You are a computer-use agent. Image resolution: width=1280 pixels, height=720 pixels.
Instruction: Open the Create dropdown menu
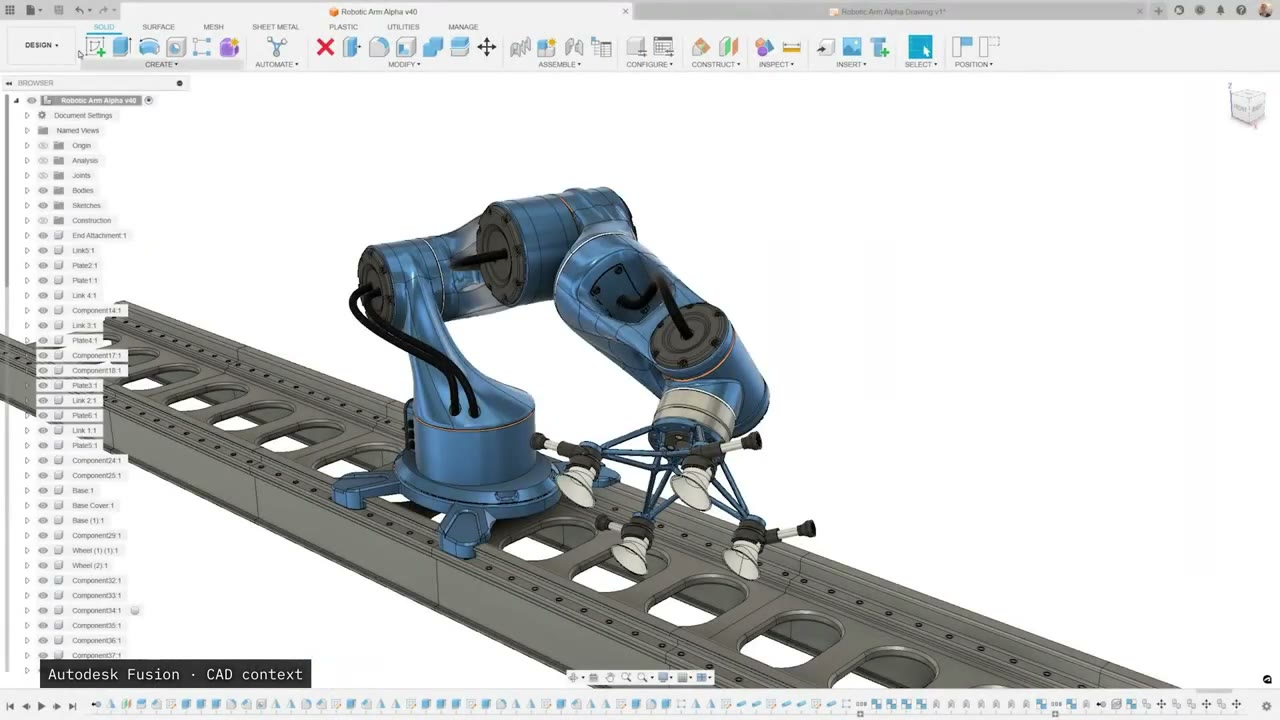click(x=161, y=64)
